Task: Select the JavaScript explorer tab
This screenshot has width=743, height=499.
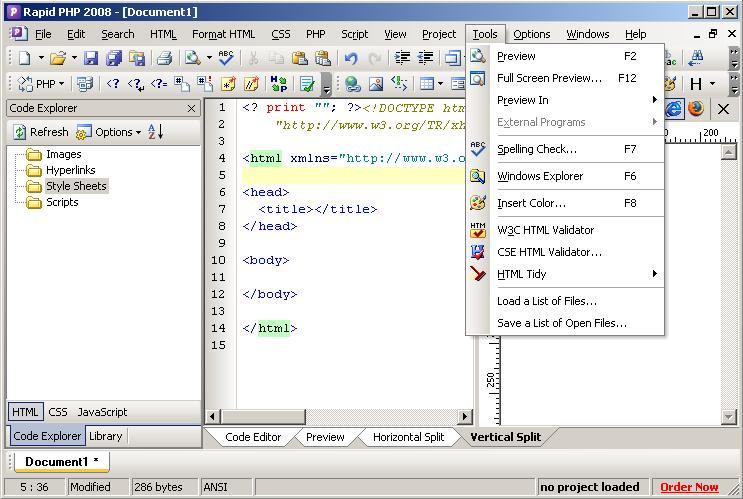Action: pos(102,412)
